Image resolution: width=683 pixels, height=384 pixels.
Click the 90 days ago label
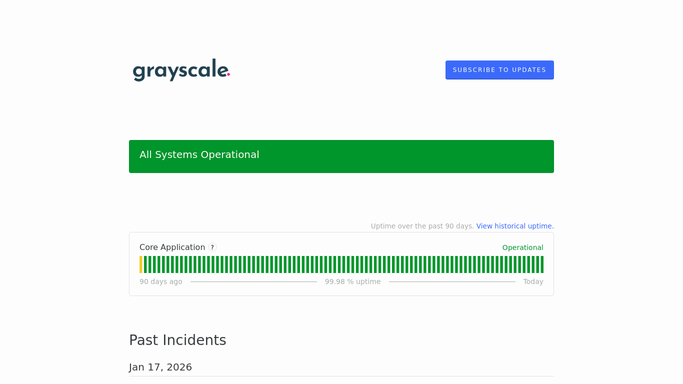[161, 282]
